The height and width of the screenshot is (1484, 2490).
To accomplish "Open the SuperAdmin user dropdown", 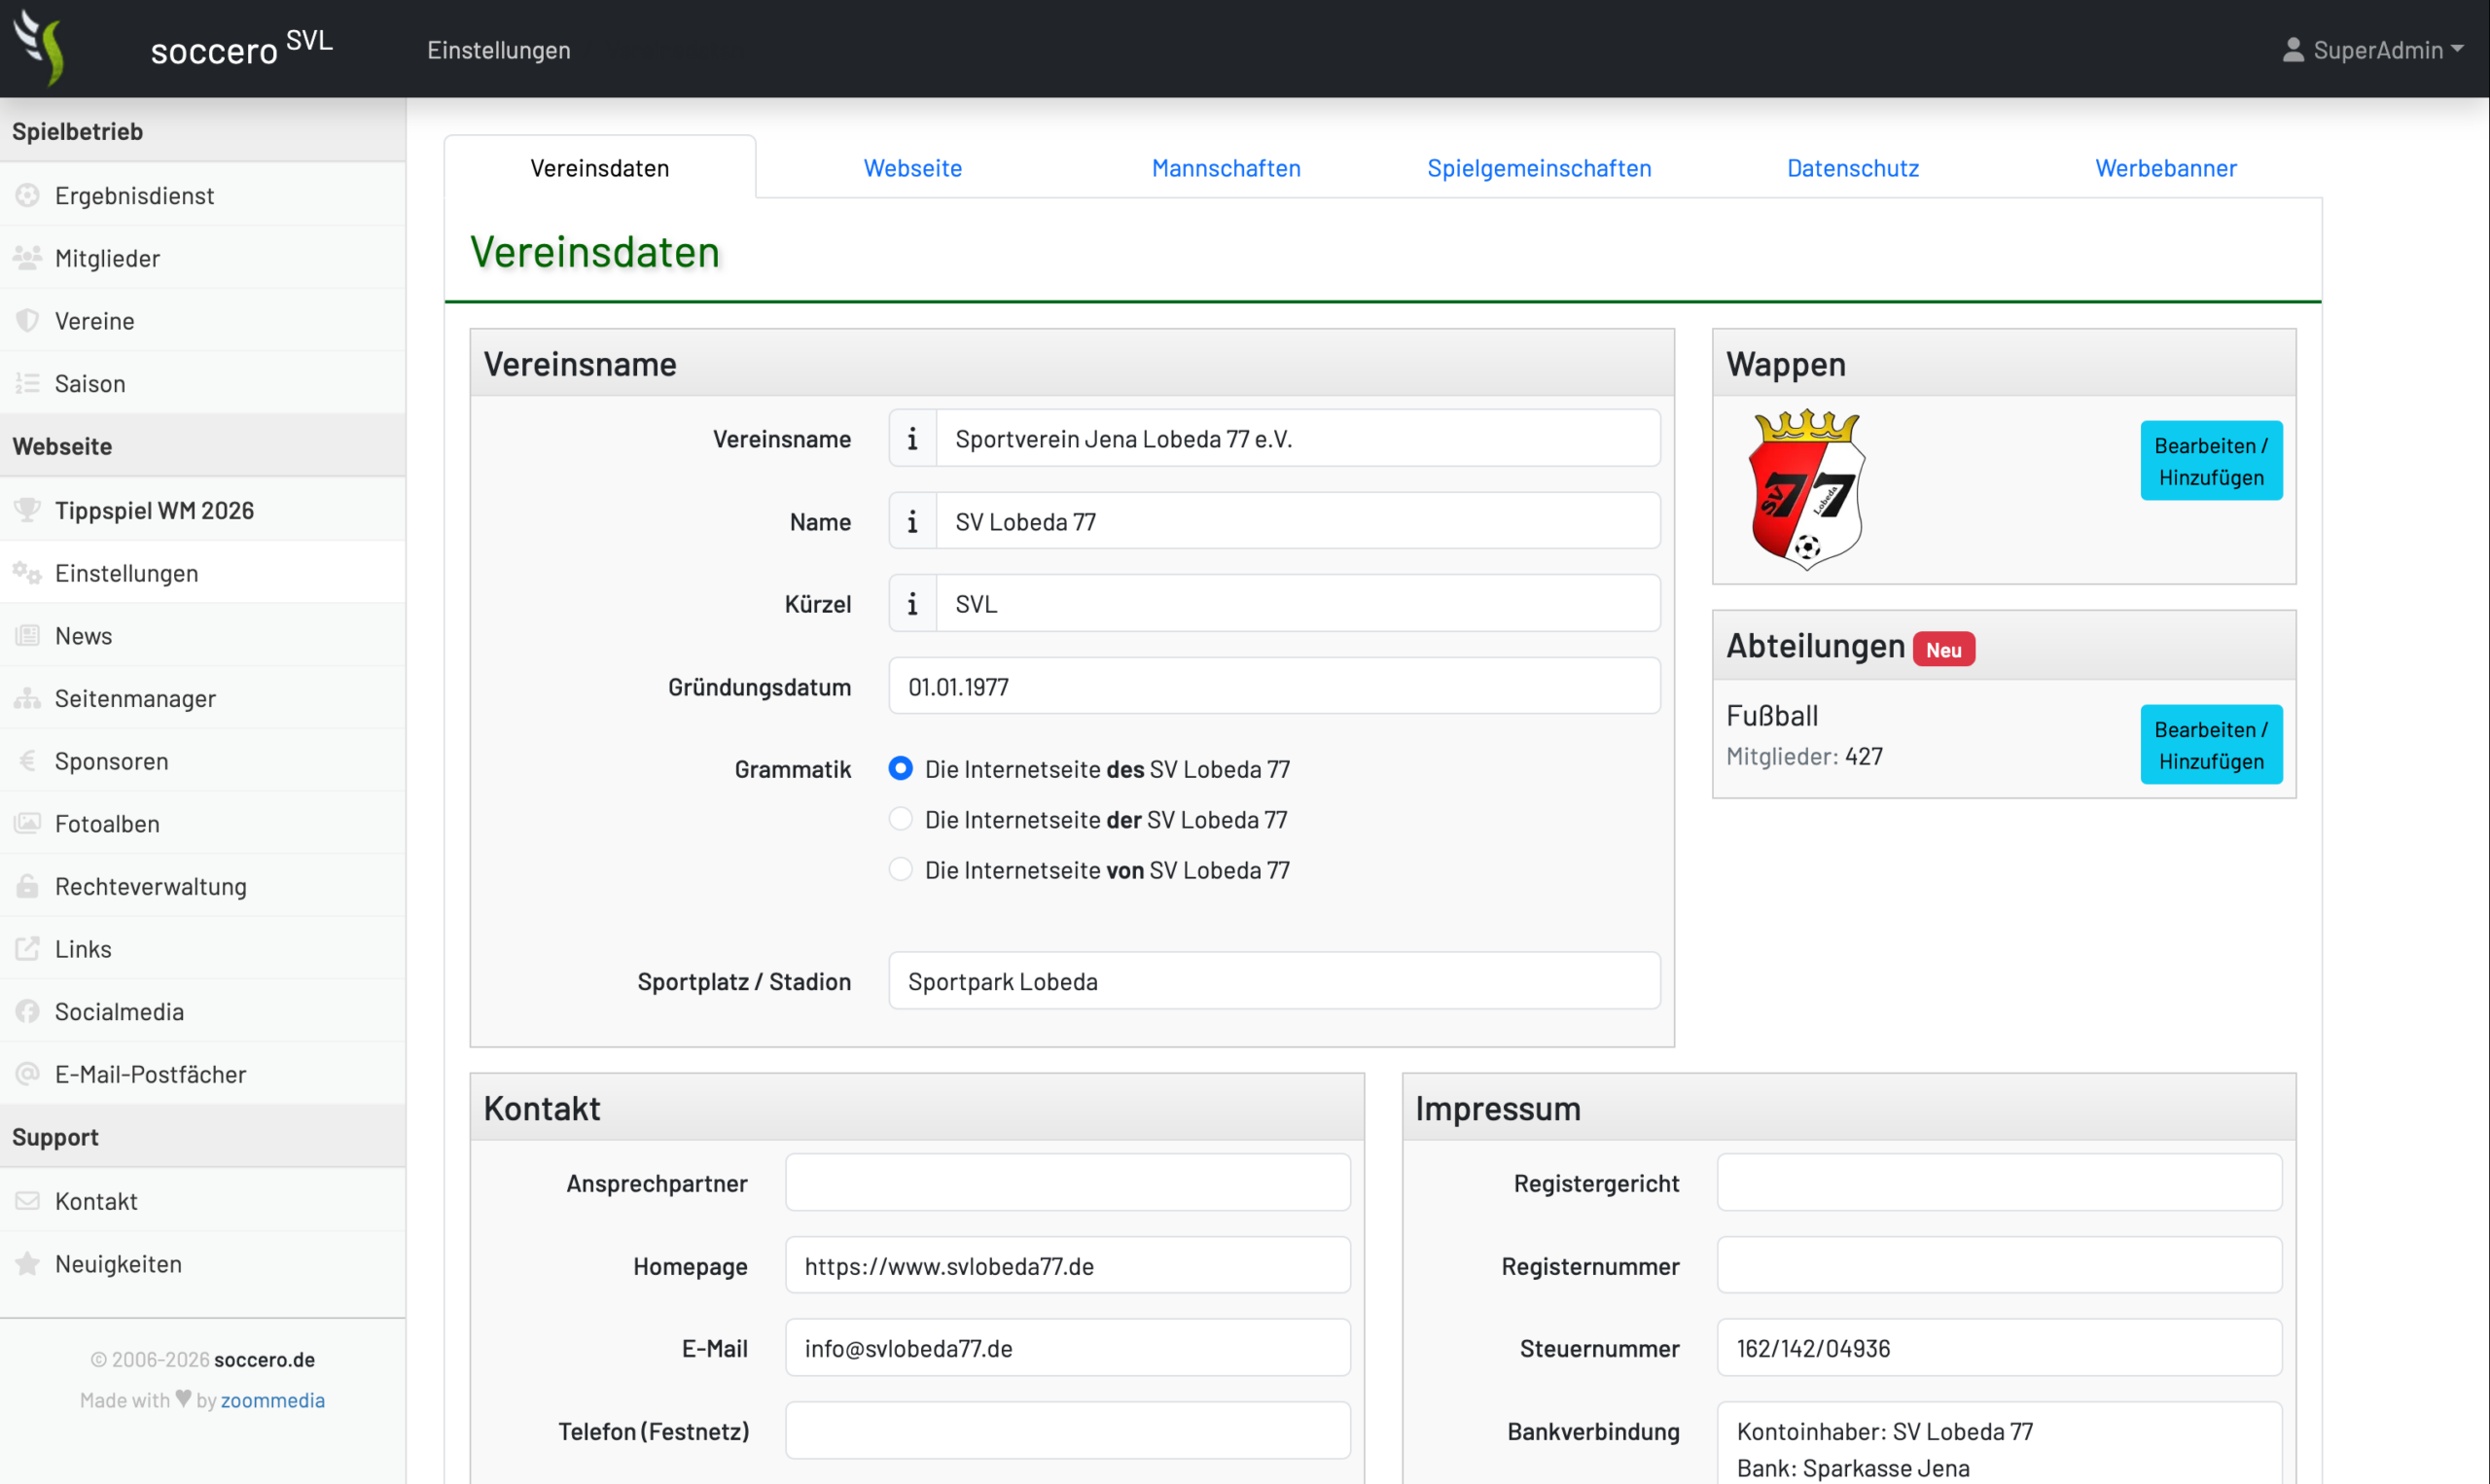I will click(2372, 49).
